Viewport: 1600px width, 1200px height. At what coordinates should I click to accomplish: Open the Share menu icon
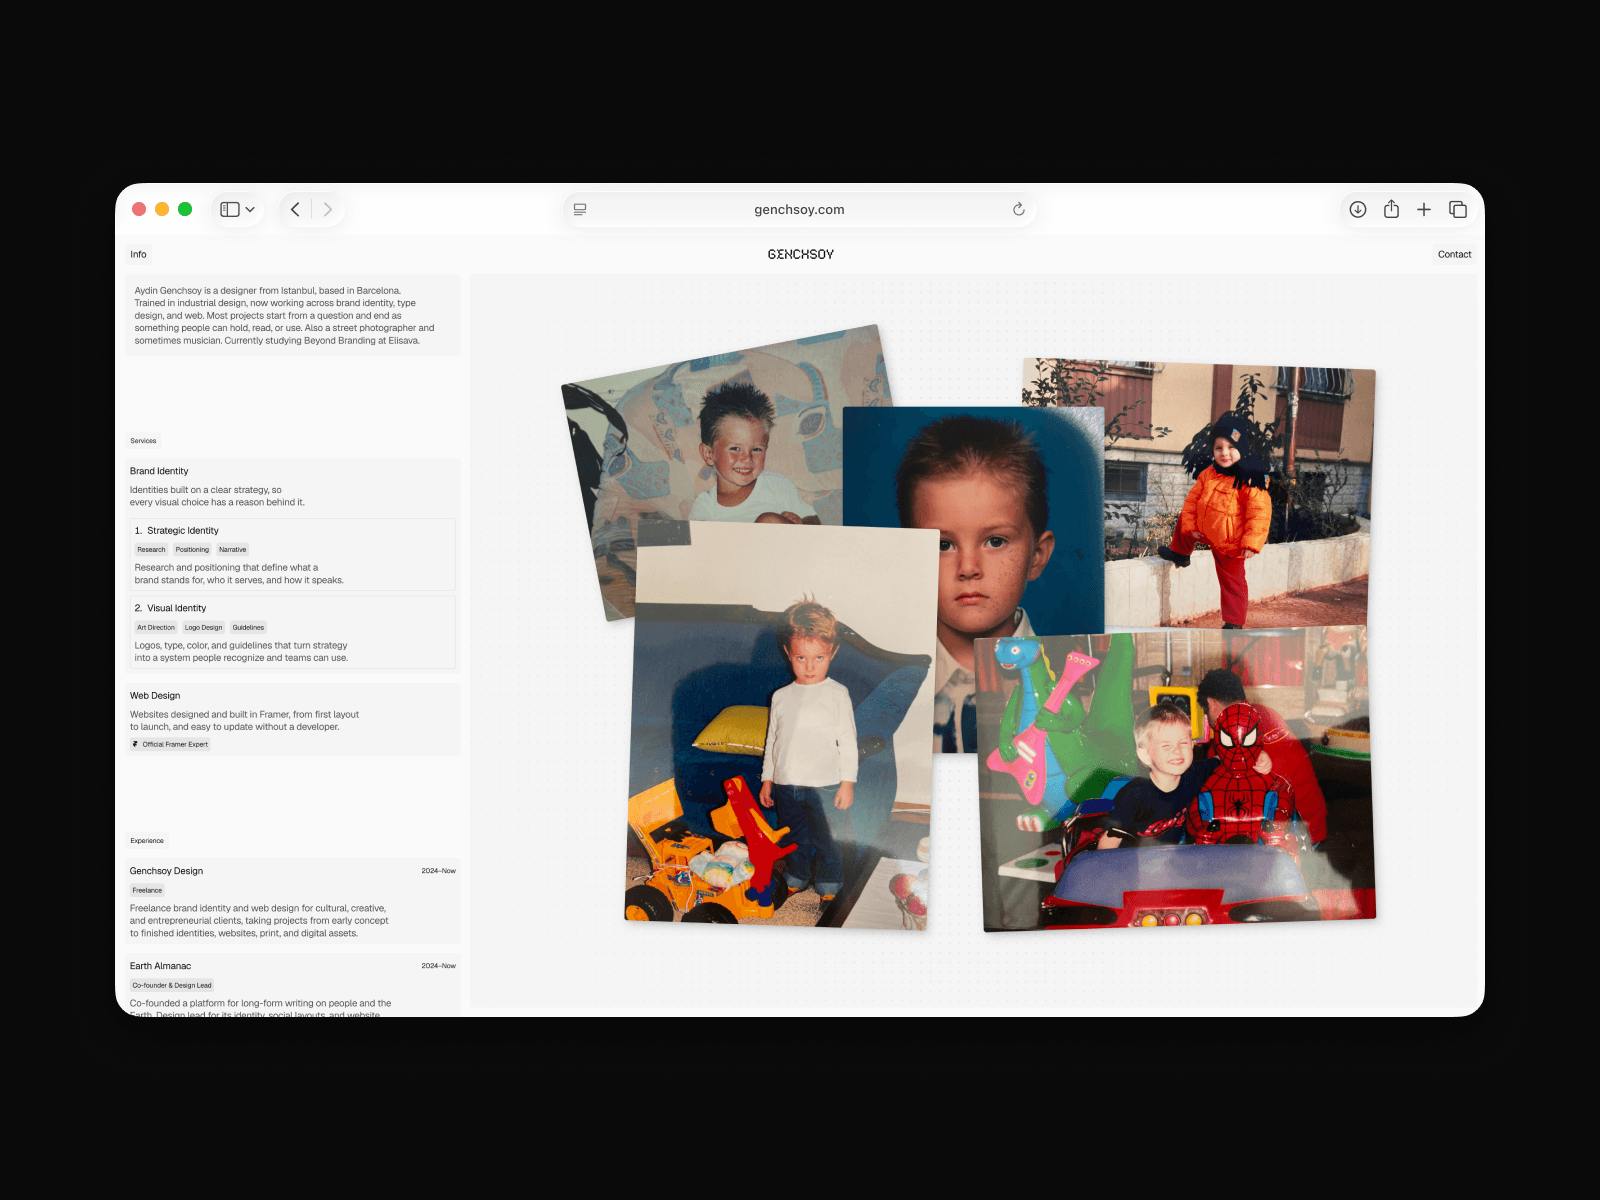[x=1391, y=209]
